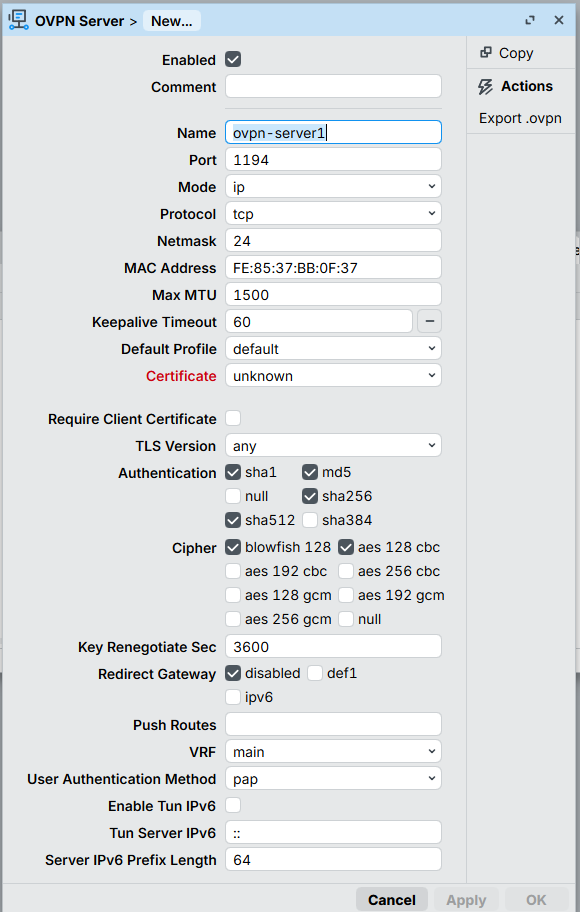Remove the Keepalive Timeout value with the minus button

pyautogui.click(x=429, y=322)
